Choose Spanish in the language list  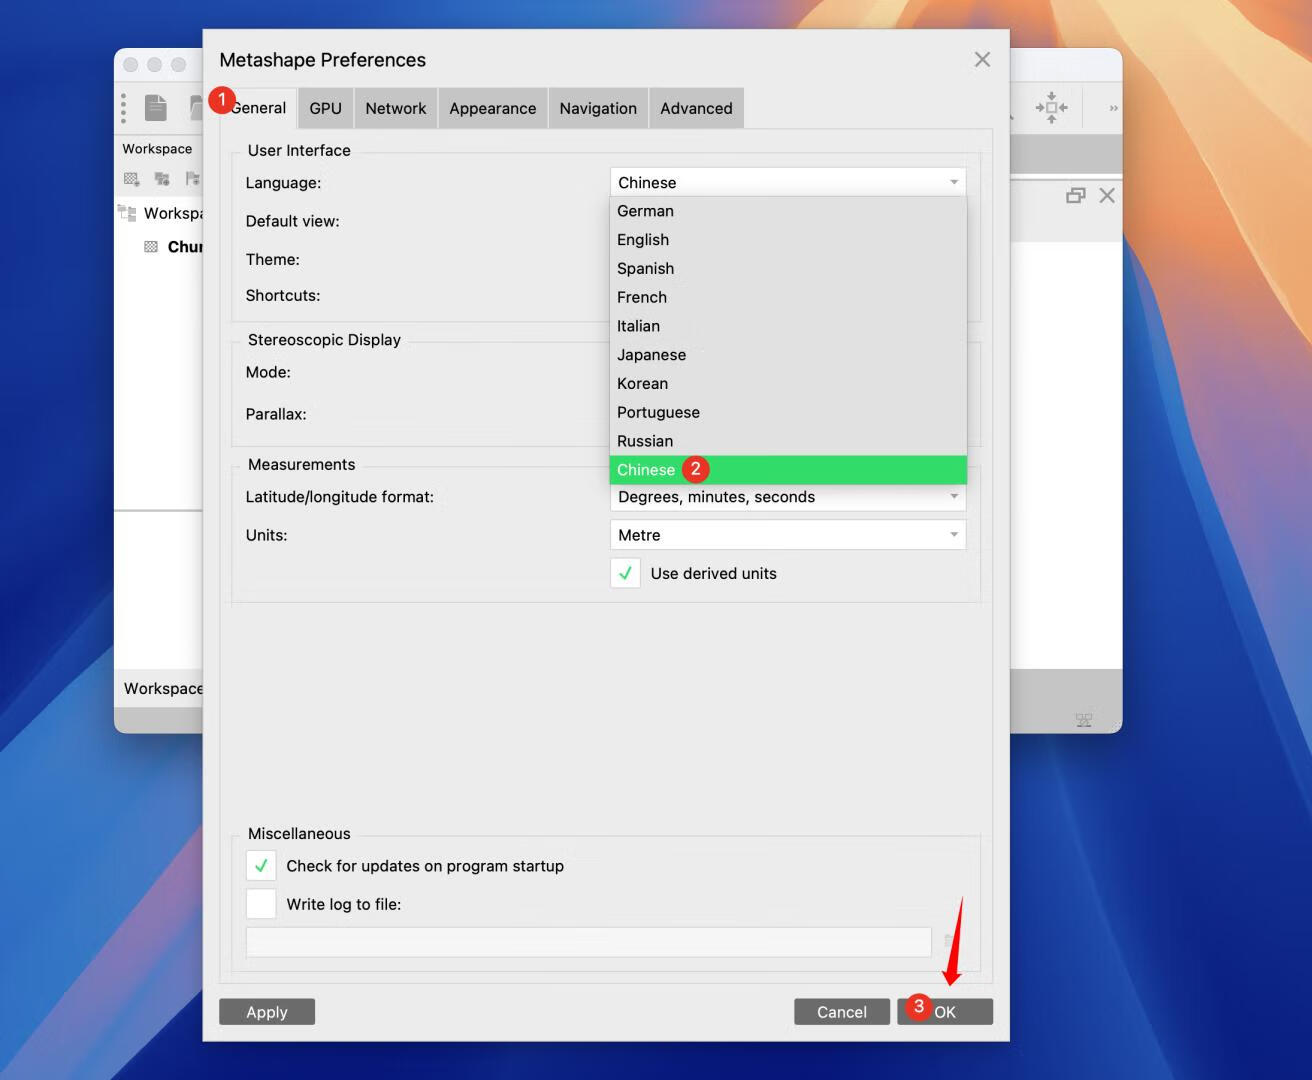pyautogui.click(x=788, y=268)
